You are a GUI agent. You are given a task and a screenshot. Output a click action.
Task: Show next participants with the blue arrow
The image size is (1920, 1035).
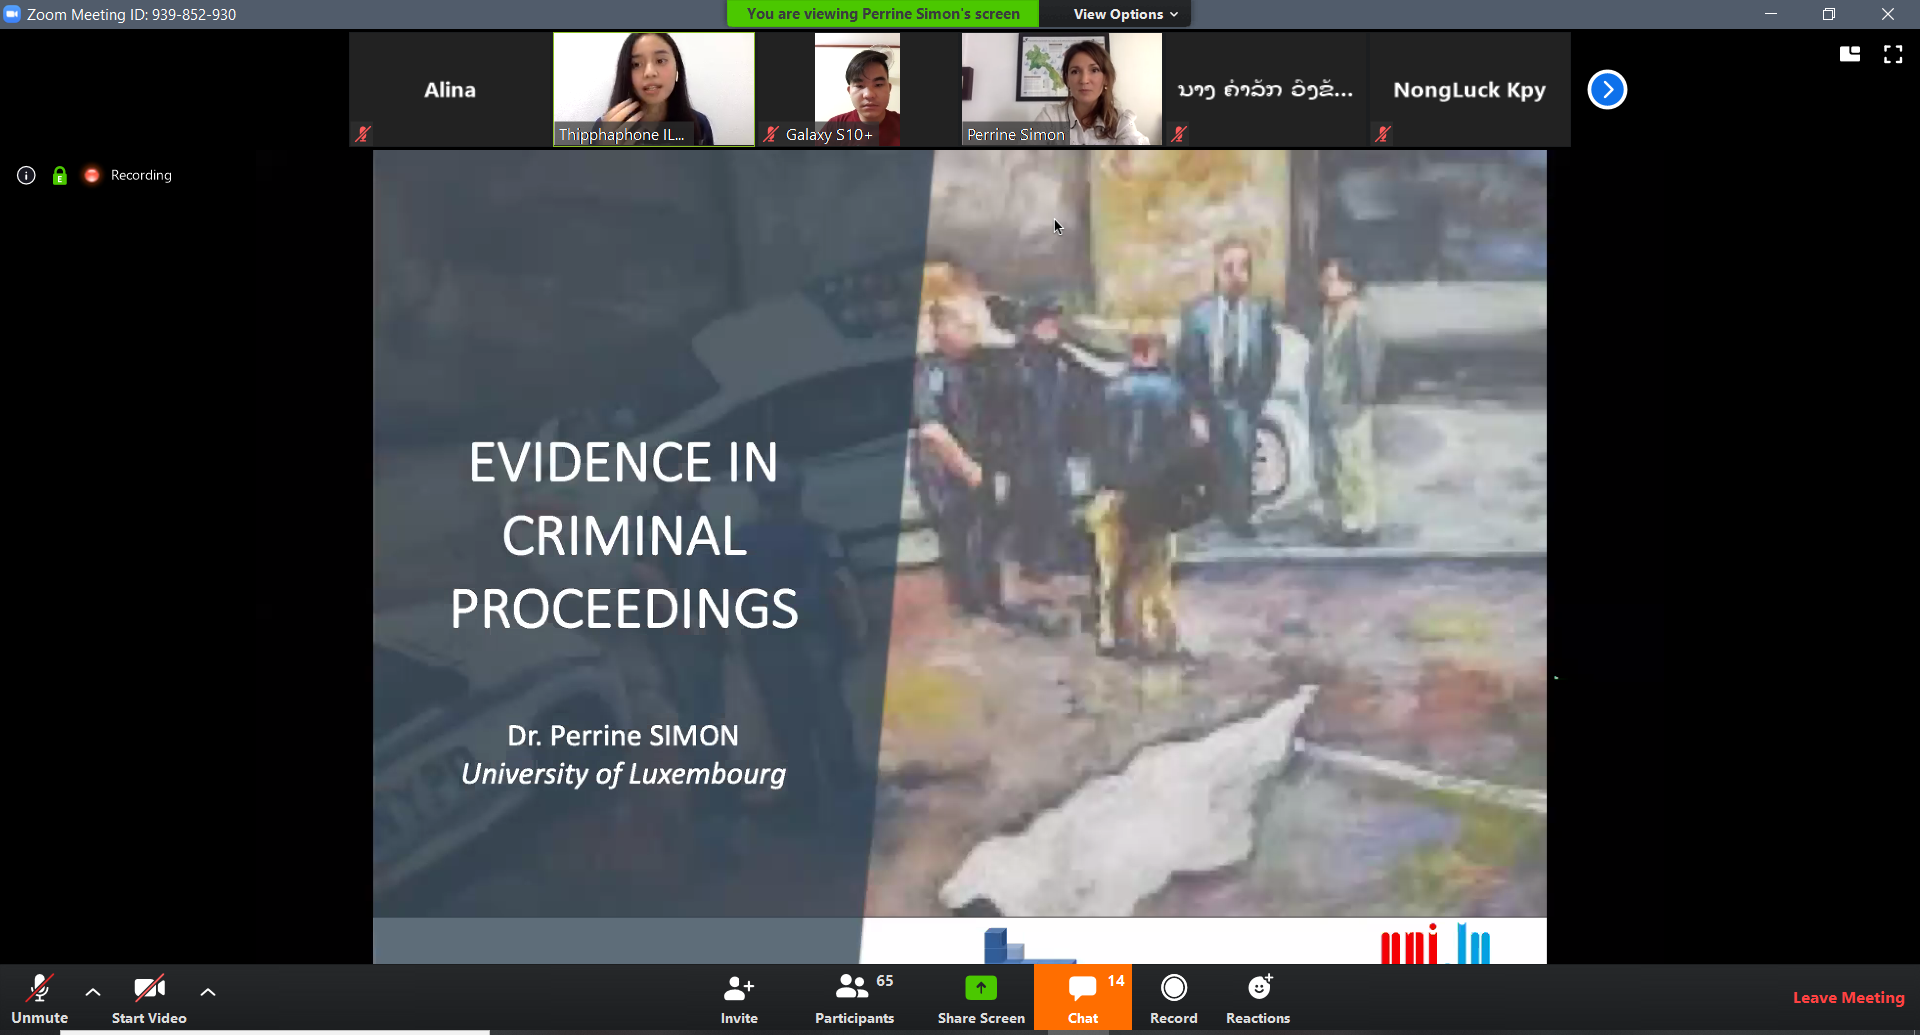pos(1607,90)
